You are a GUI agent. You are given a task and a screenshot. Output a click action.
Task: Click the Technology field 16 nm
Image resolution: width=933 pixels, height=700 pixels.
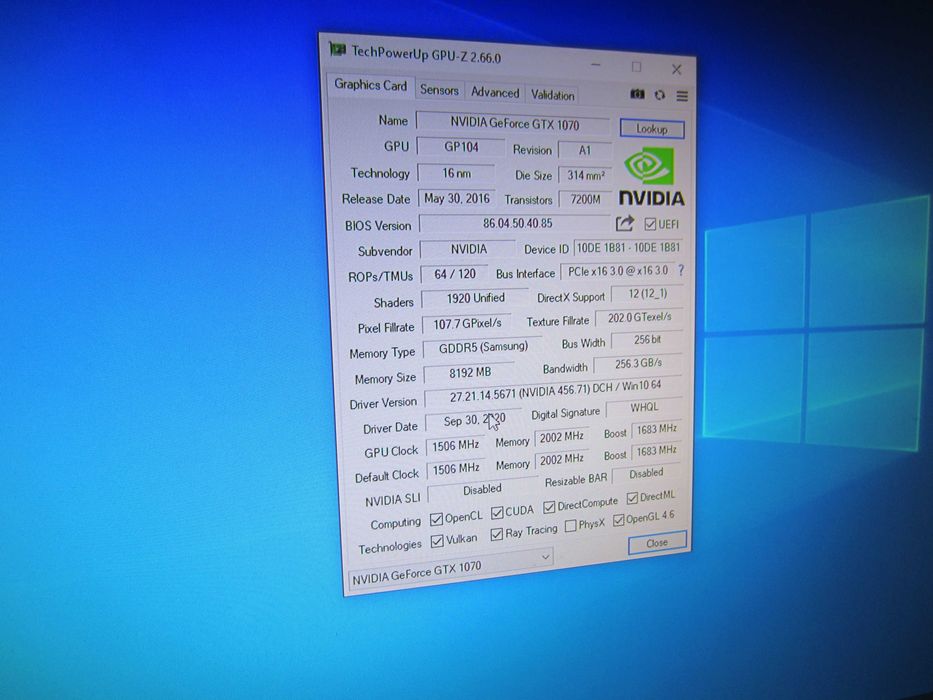point(456,173)
